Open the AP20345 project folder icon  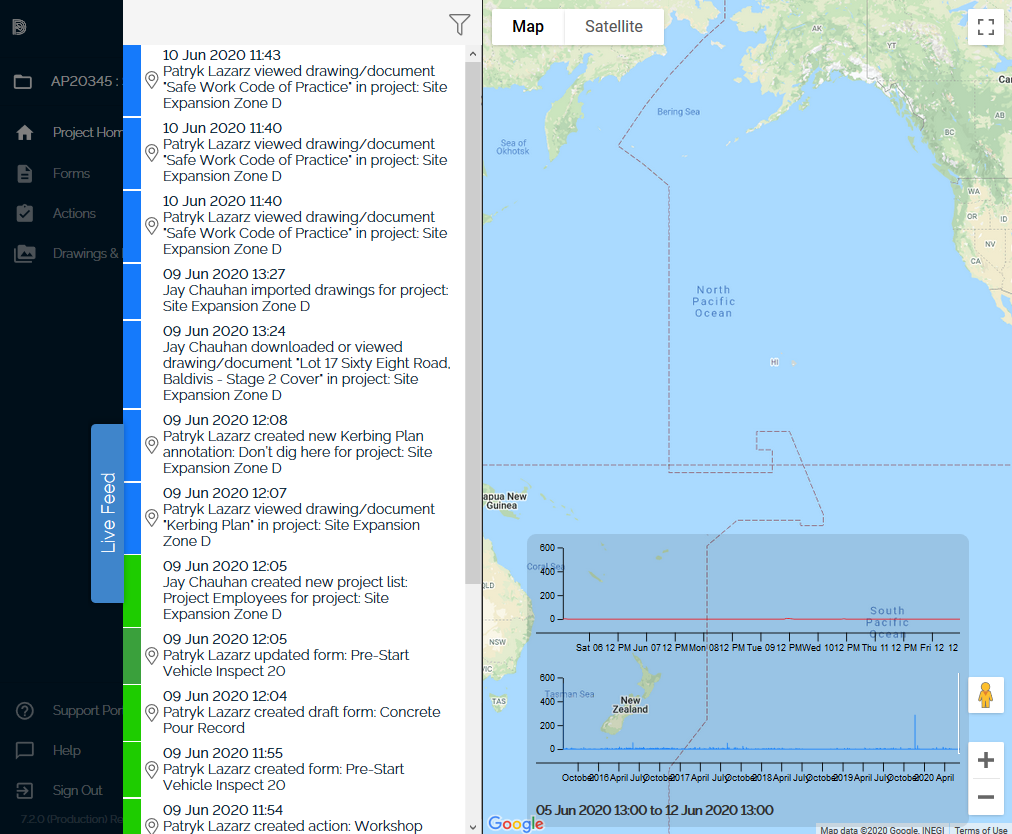(23, 81)
